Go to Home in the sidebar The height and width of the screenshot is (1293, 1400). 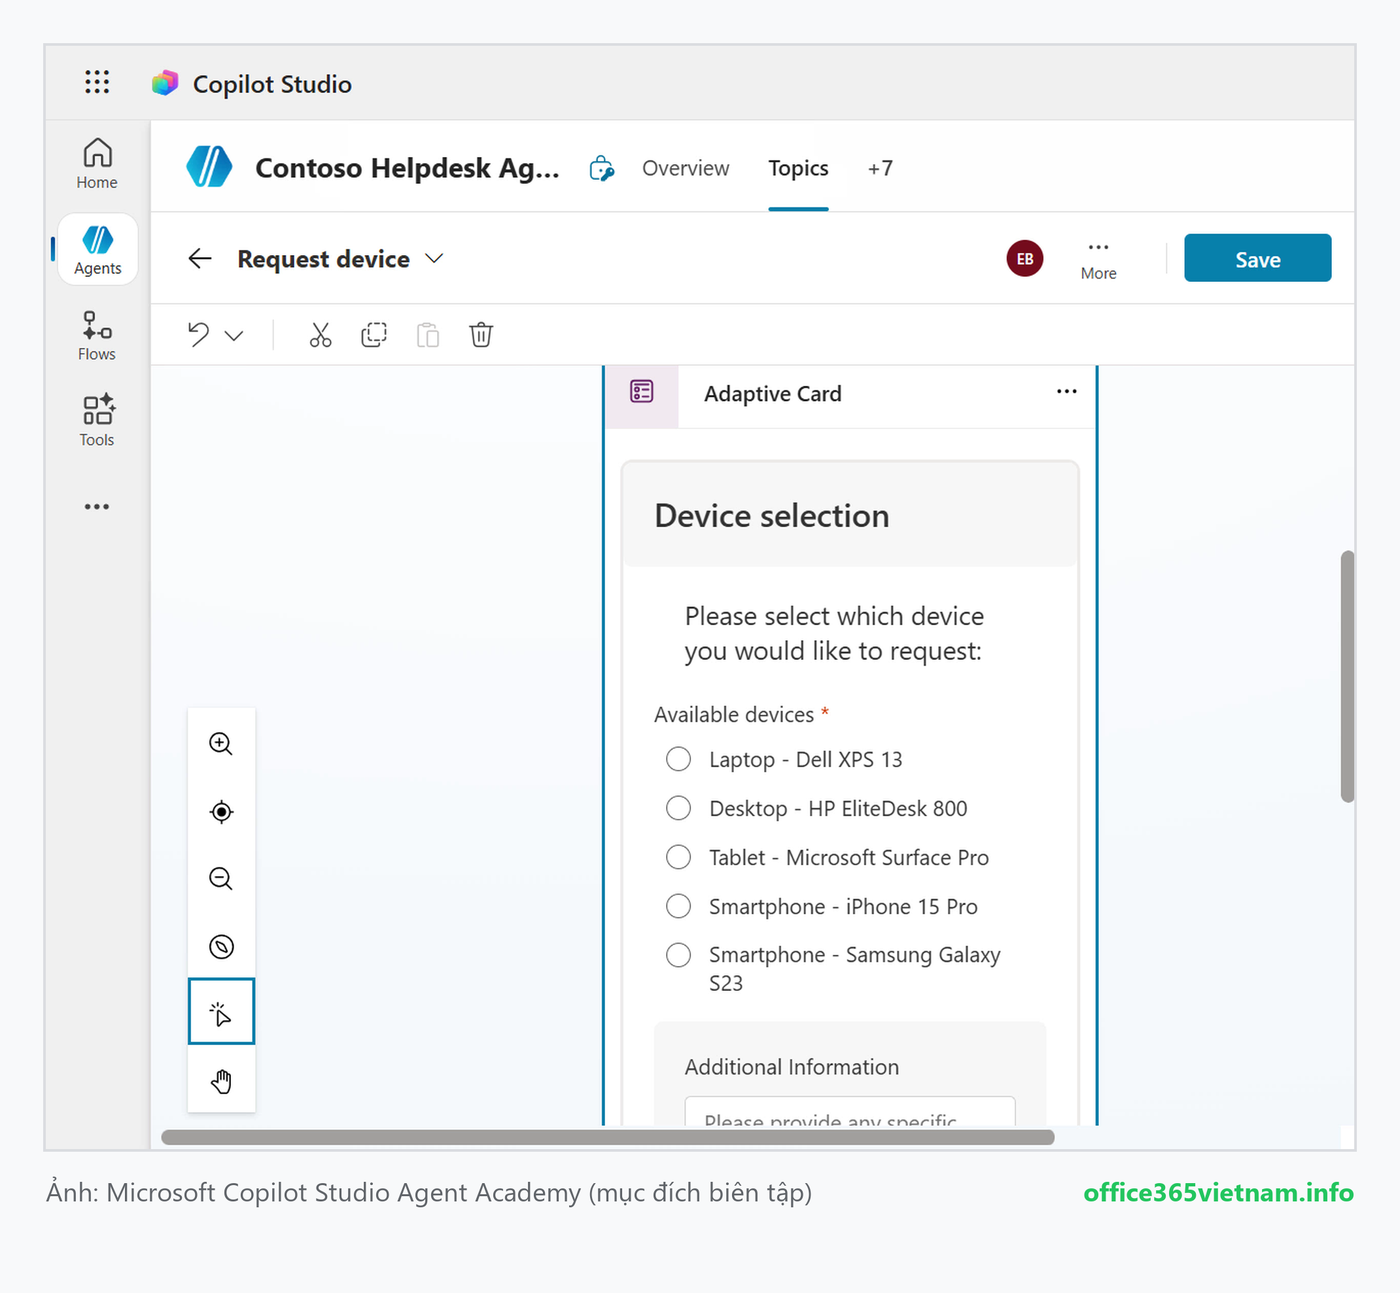tap(97, 163)
